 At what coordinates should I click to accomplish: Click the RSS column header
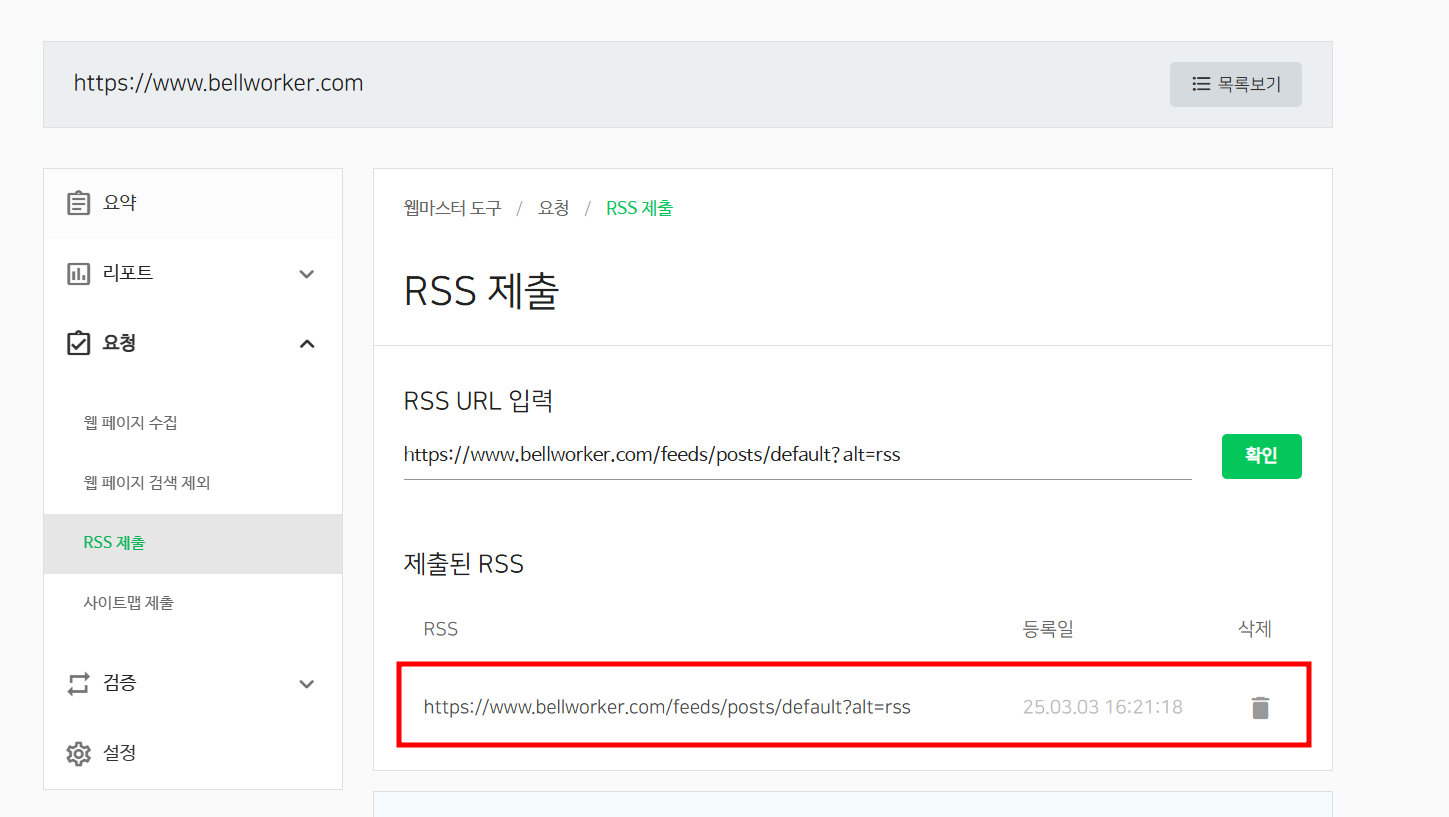click(441, 629)
